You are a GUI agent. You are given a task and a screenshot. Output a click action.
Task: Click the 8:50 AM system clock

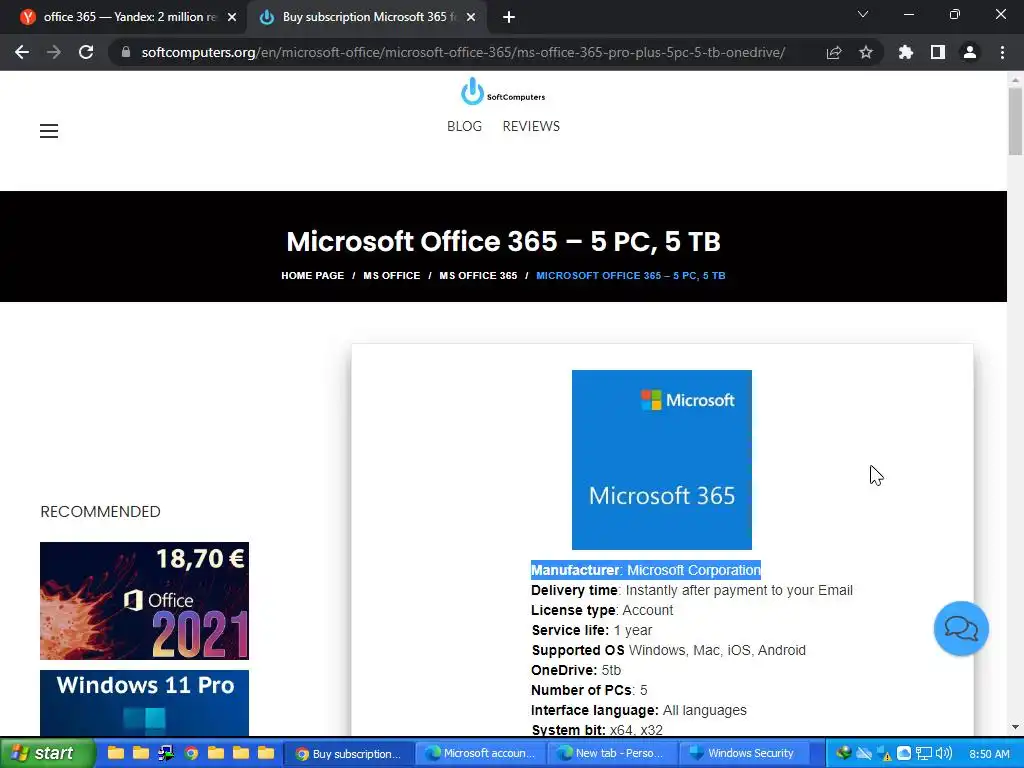click(x=989, y=754)
